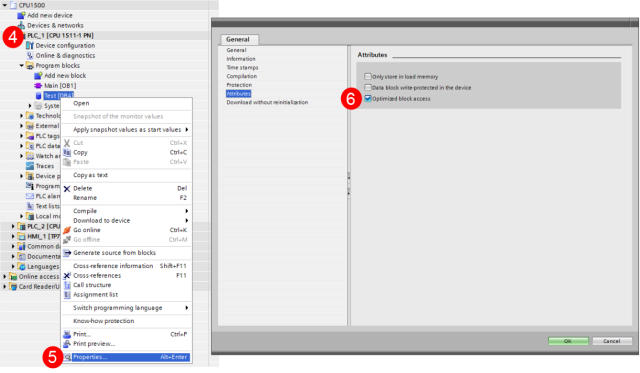Screen dimensions: 640x373
Task: Select Download without reinitialization
Action: pyautogui.click(x=267, y=102)
